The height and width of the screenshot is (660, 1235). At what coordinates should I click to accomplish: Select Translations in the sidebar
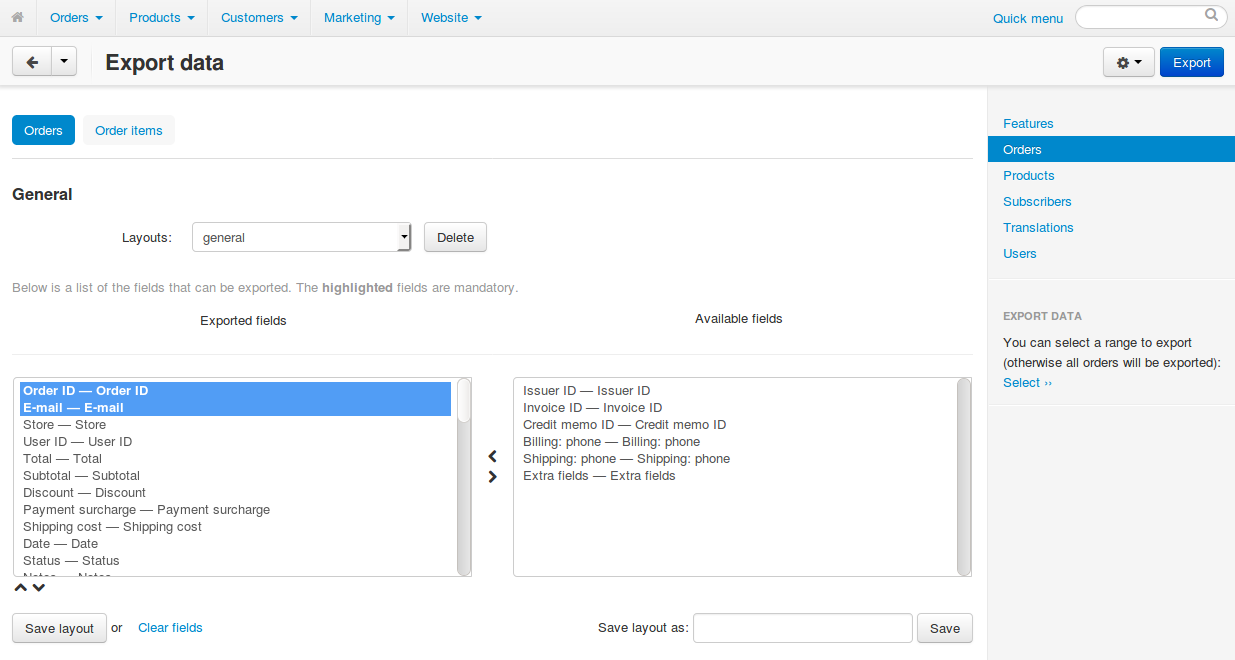(1038, 228)
